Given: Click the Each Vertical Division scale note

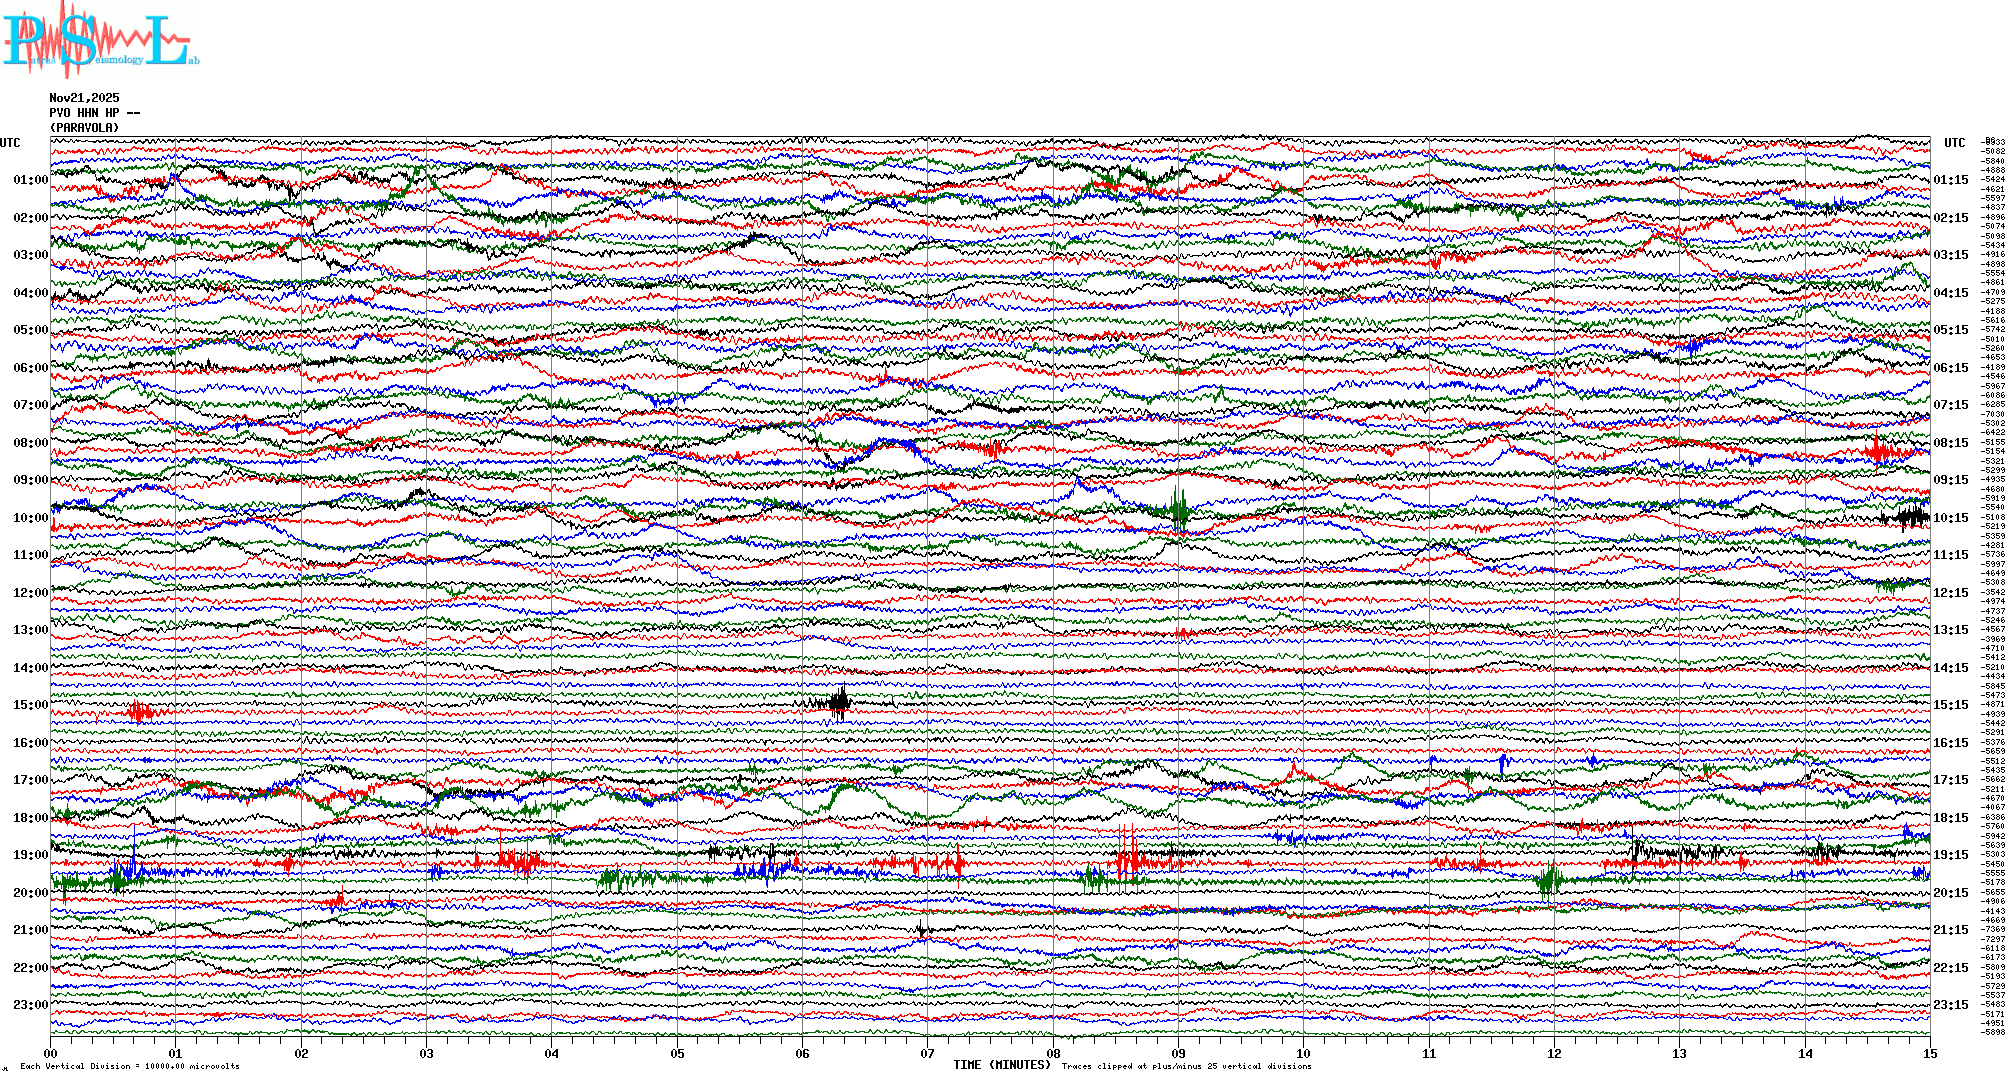Looking at the screenshot, I should [x=130, y=1066].
